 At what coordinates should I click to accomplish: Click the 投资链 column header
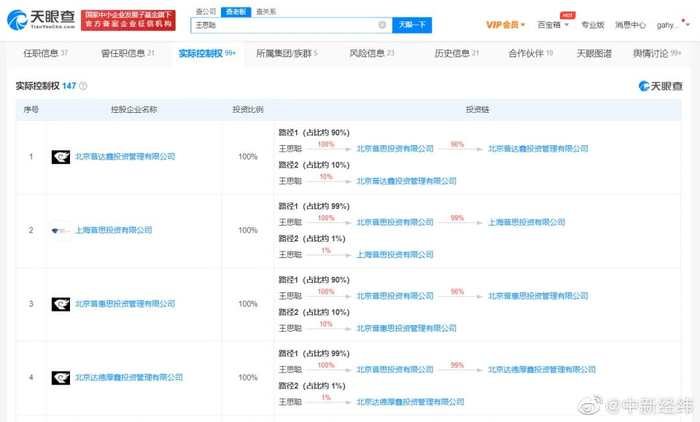coord(477,110)
